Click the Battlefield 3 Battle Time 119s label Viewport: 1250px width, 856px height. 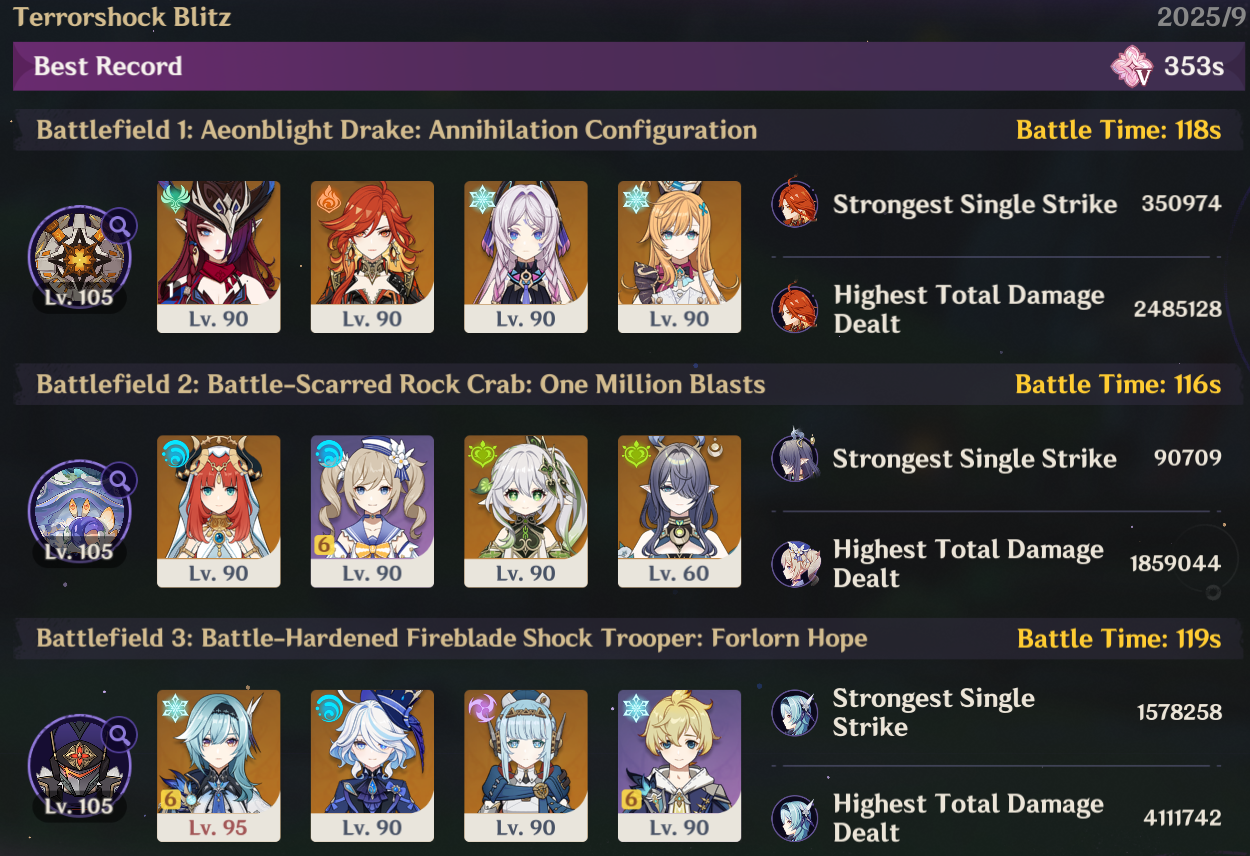pos(1119,639)
